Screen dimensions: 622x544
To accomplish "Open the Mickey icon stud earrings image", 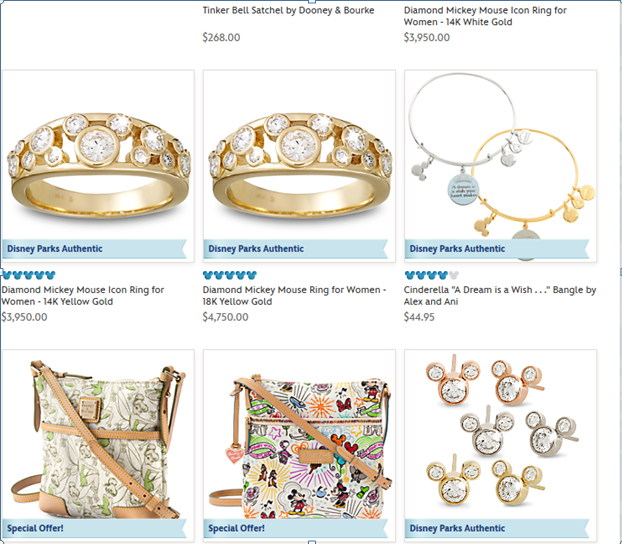I will coord(500,445).
